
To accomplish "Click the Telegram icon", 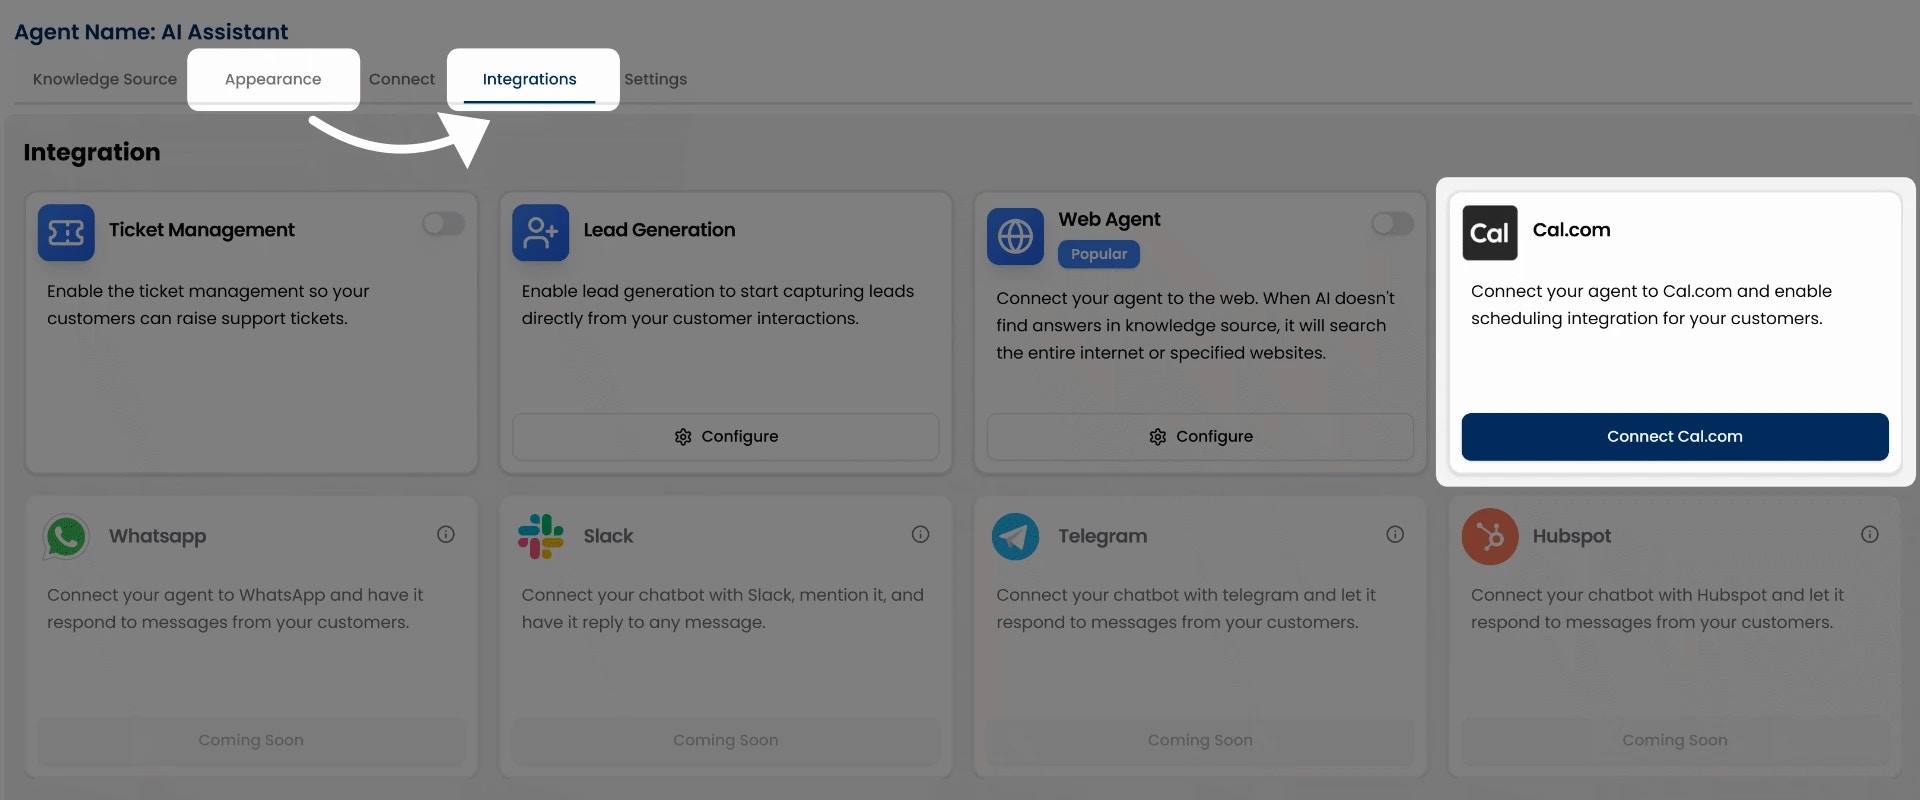I will tap(1015, 537).
